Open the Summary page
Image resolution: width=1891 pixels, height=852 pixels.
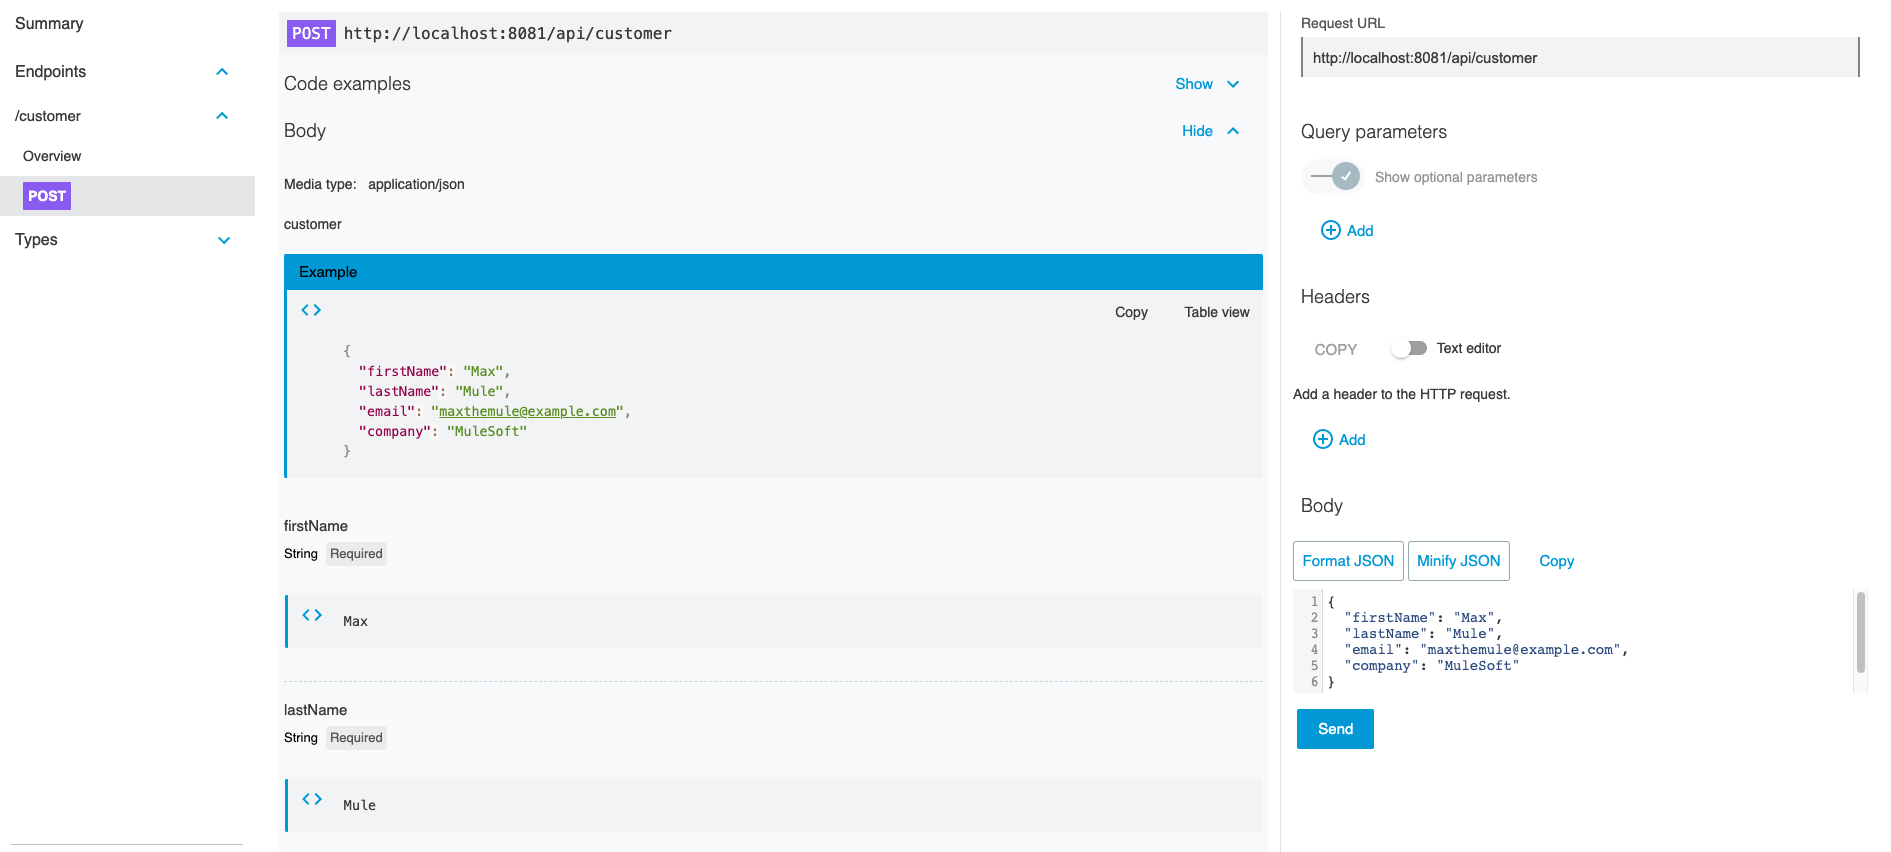[x=49, y=24]
